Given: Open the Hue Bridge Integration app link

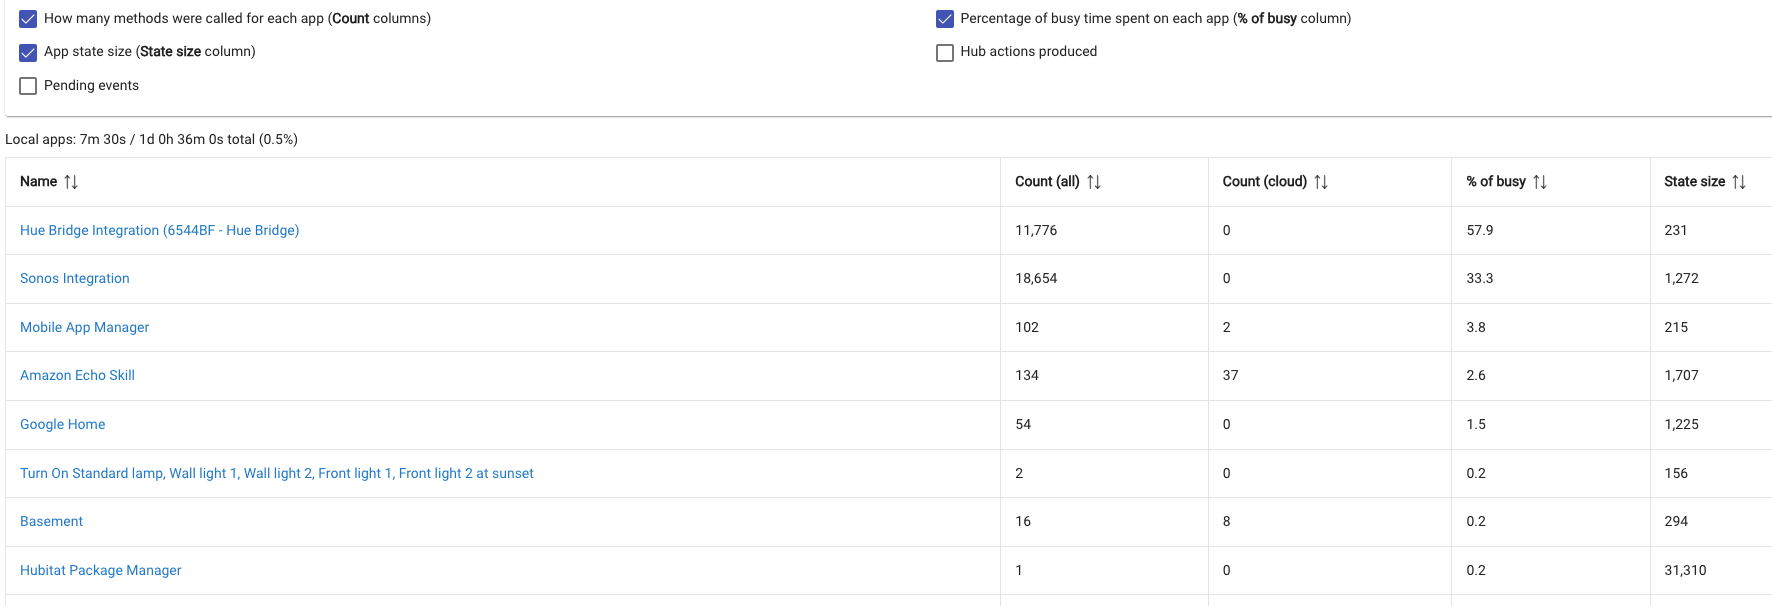Looking at the screenshot, I should (x=159, y=230).
